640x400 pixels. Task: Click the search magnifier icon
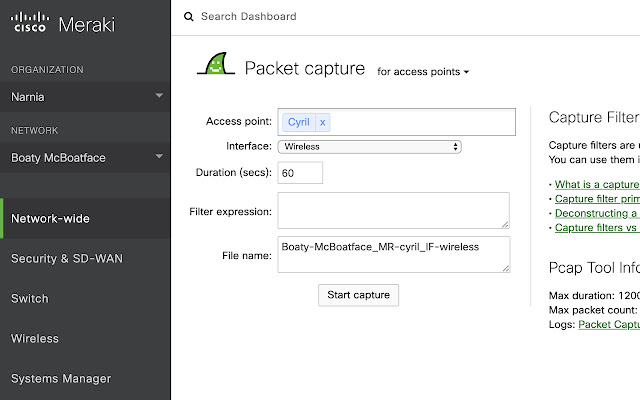pyautogui.click(x=189, y=17)
